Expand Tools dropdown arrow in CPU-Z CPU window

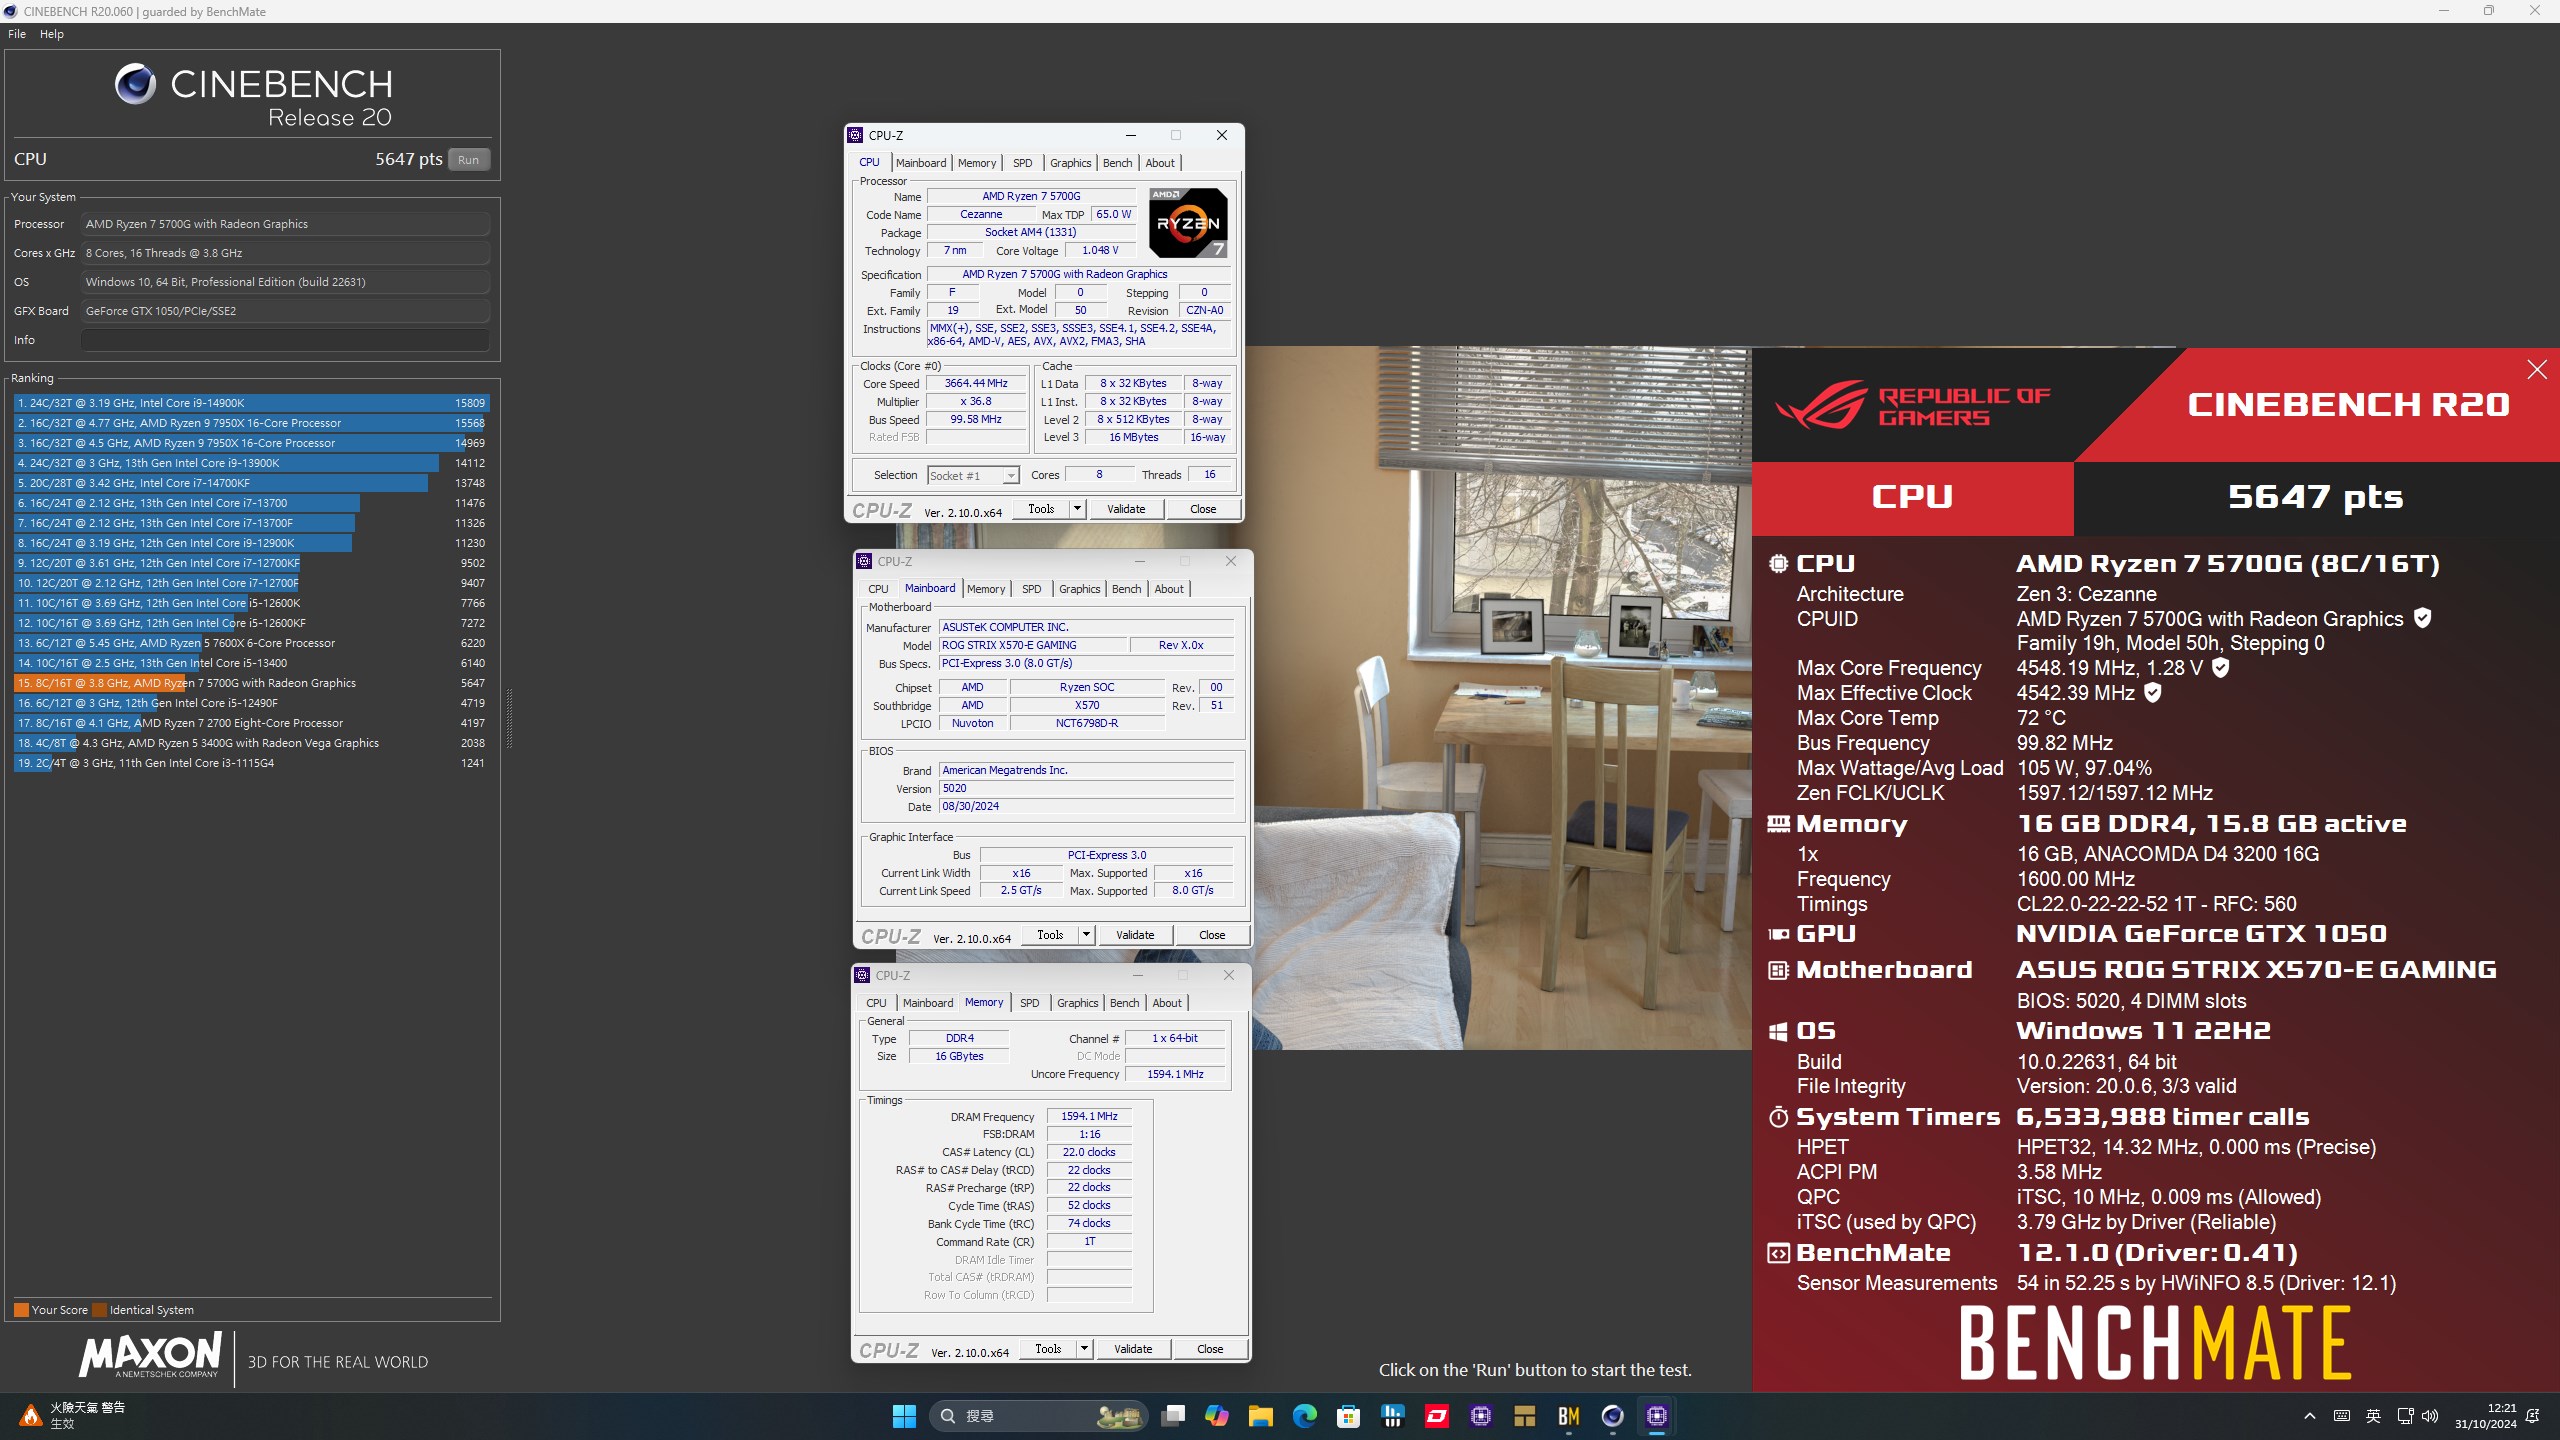tap(1077, 509)
